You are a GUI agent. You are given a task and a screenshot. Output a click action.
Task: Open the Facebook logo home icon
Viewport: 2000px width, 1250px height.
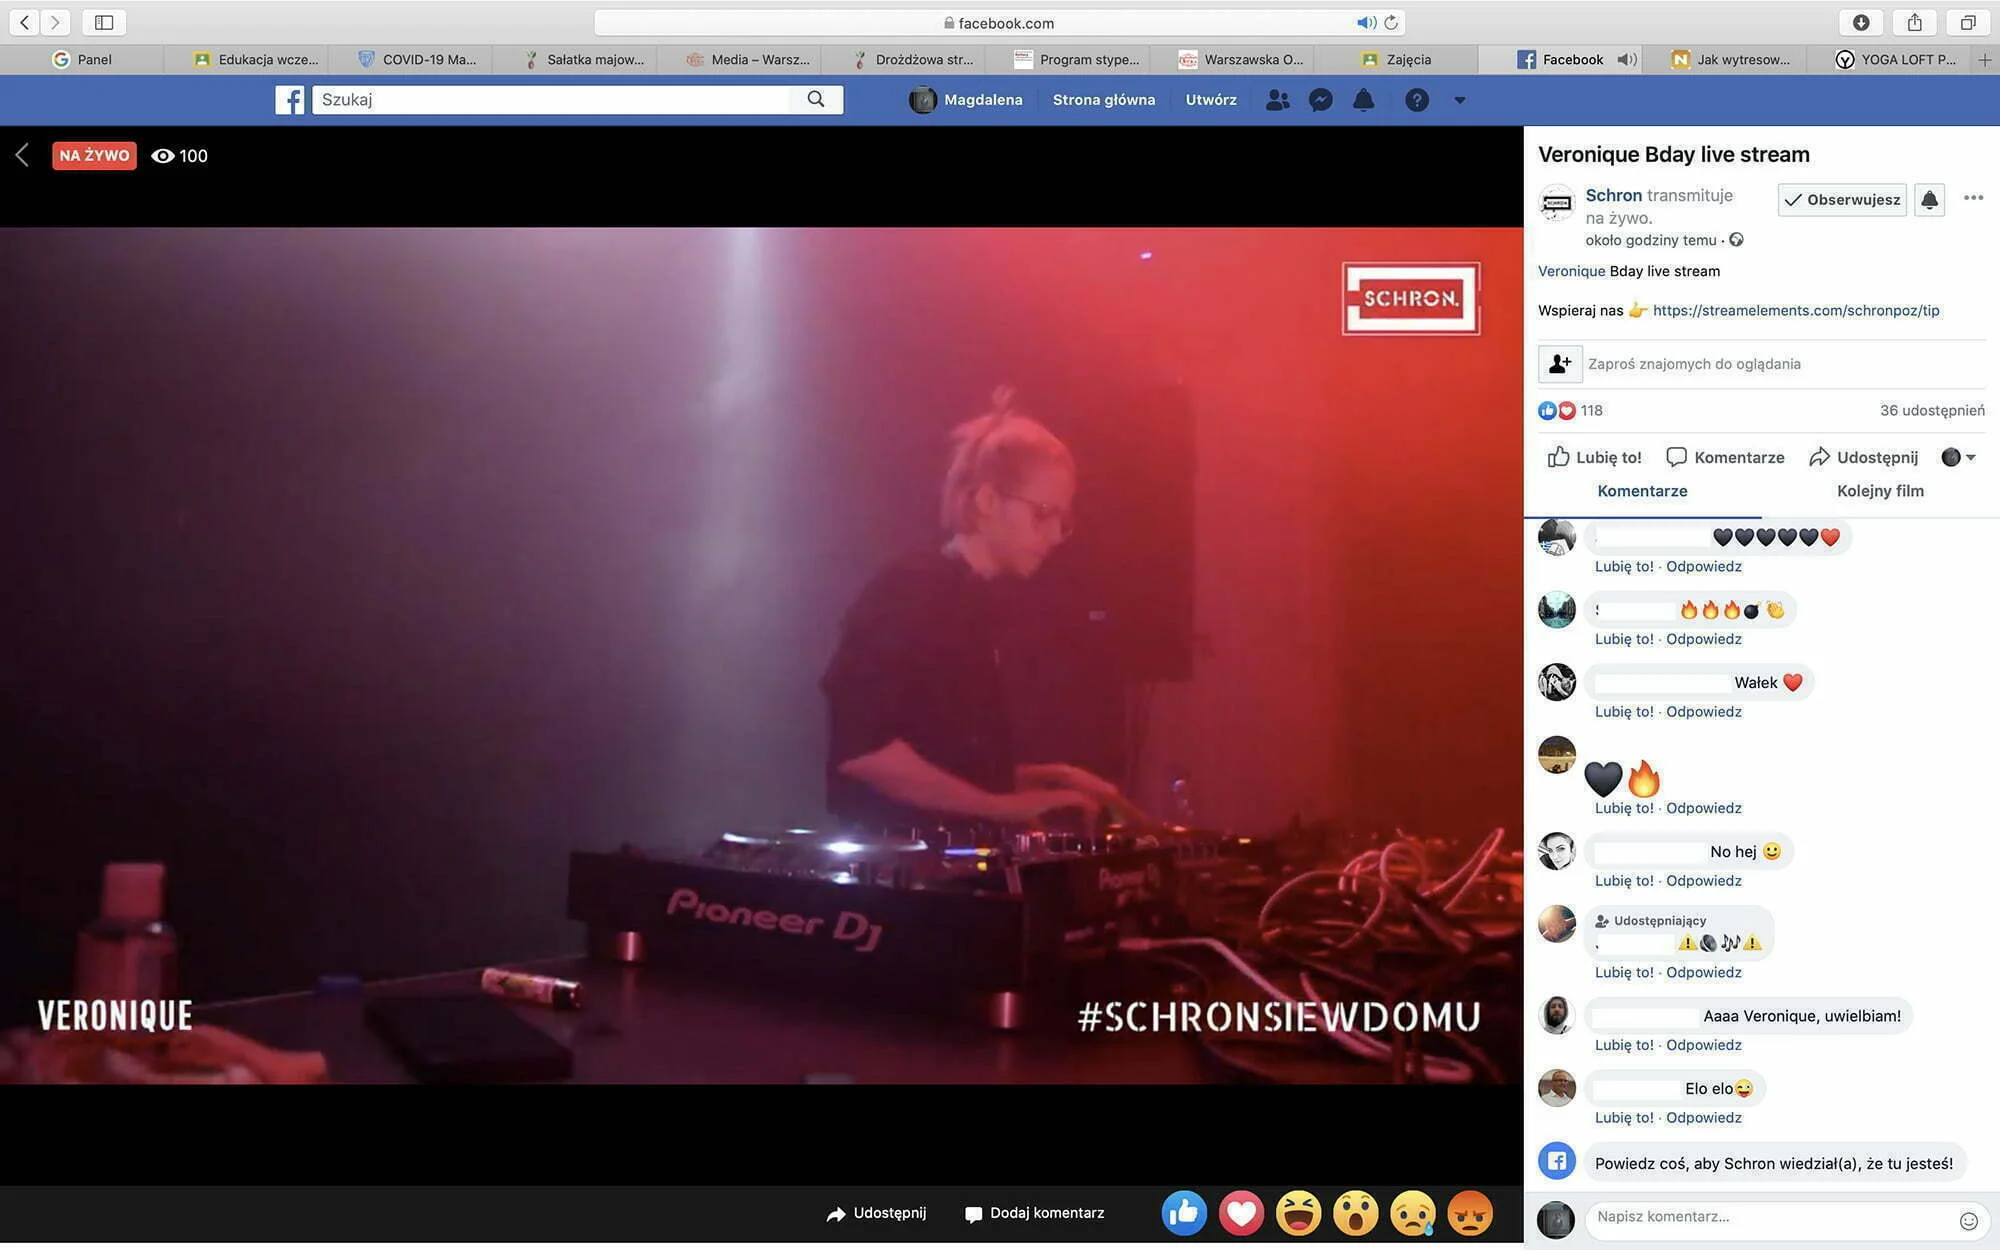pos(290,100)
